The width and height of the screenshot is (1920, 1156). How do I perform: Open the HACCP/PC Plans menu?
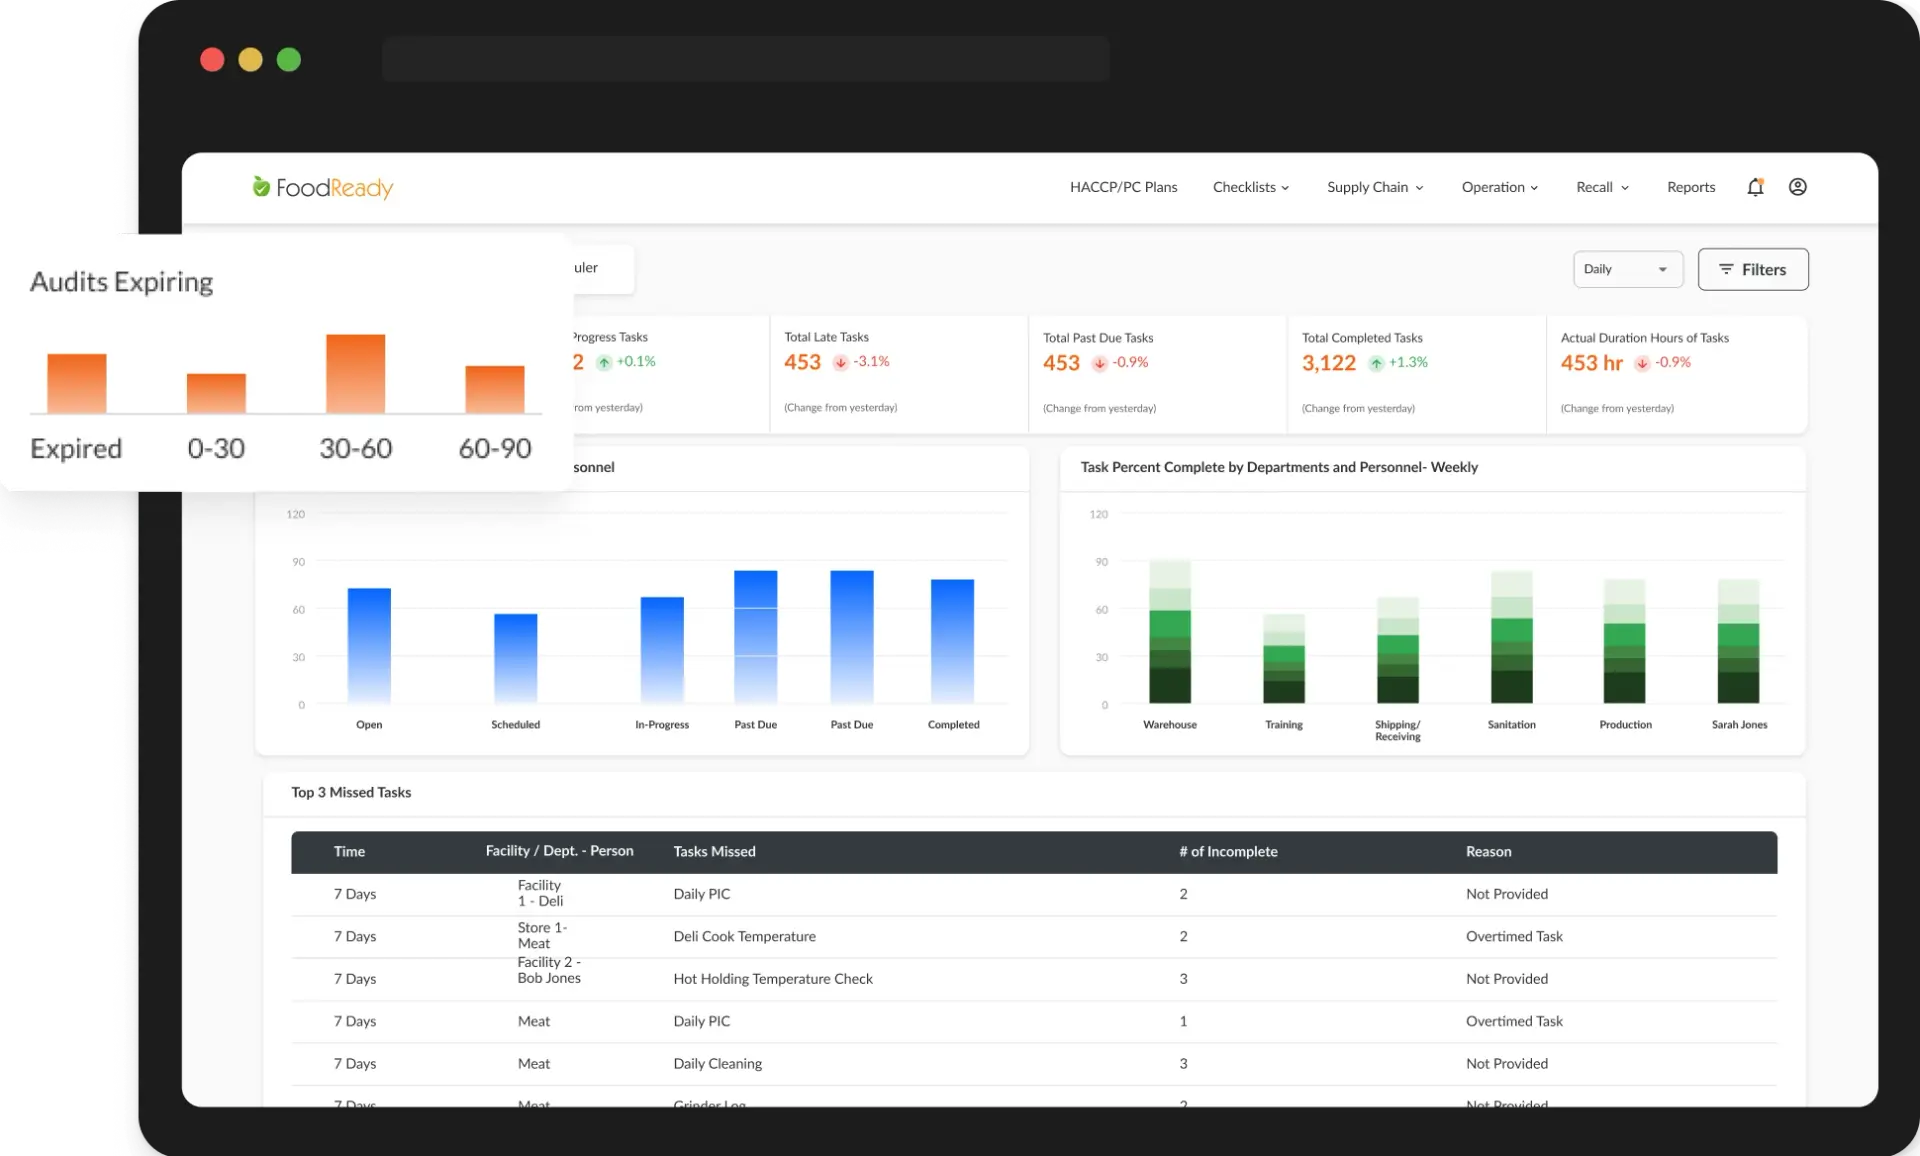click(x=1123, y=187)
